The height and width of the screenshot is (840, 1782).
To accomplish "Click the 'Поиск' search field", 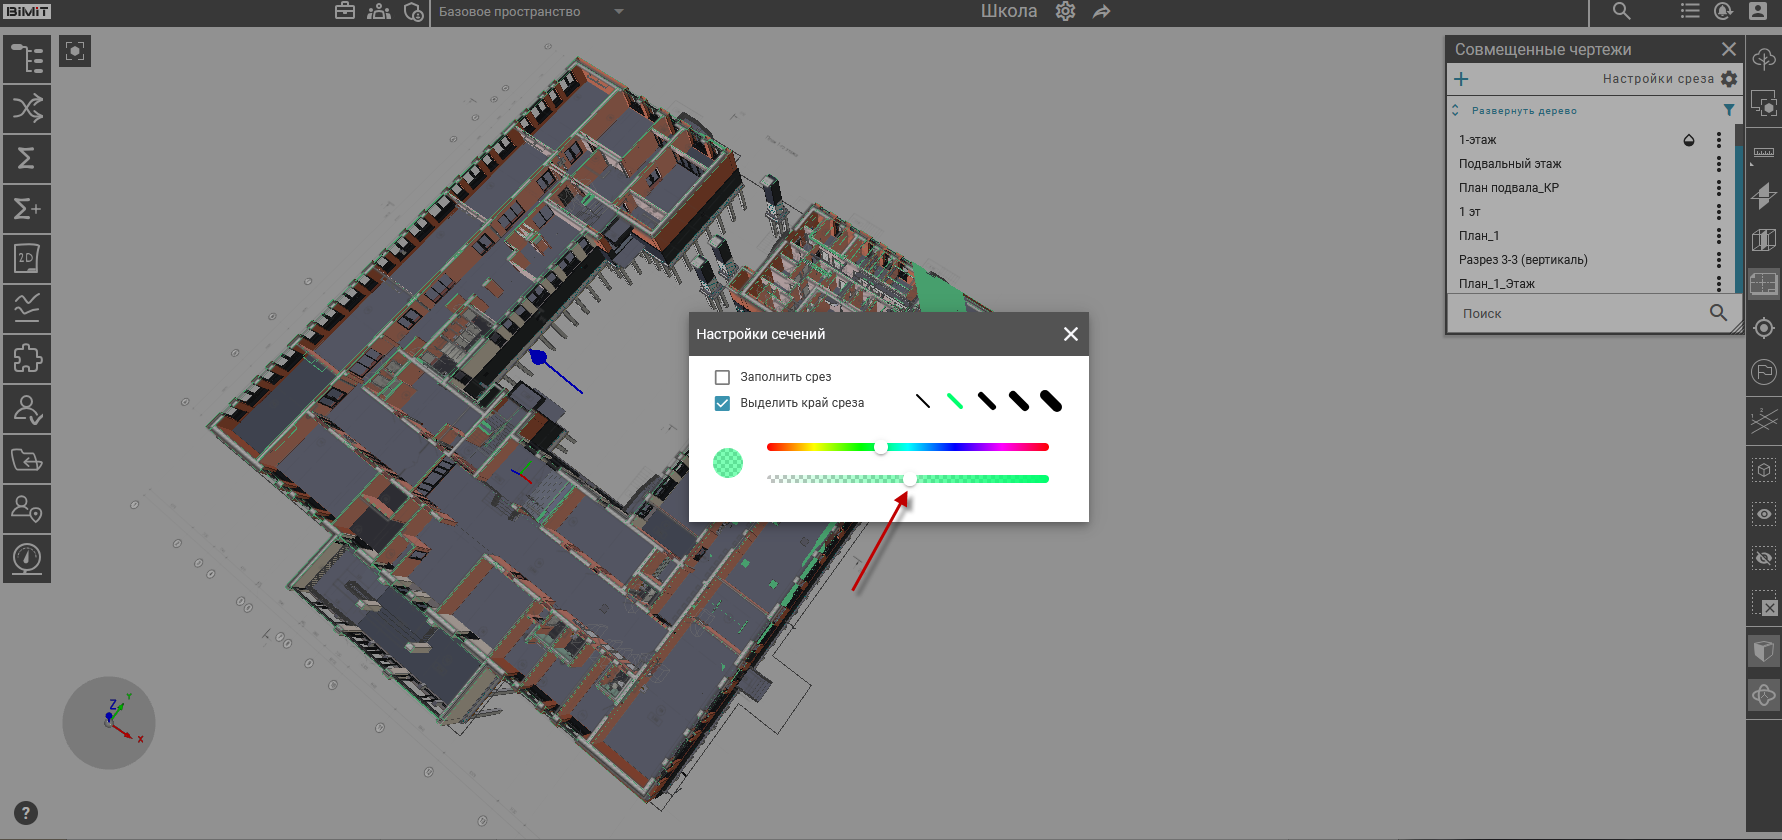I will [x=1580, y=314].
